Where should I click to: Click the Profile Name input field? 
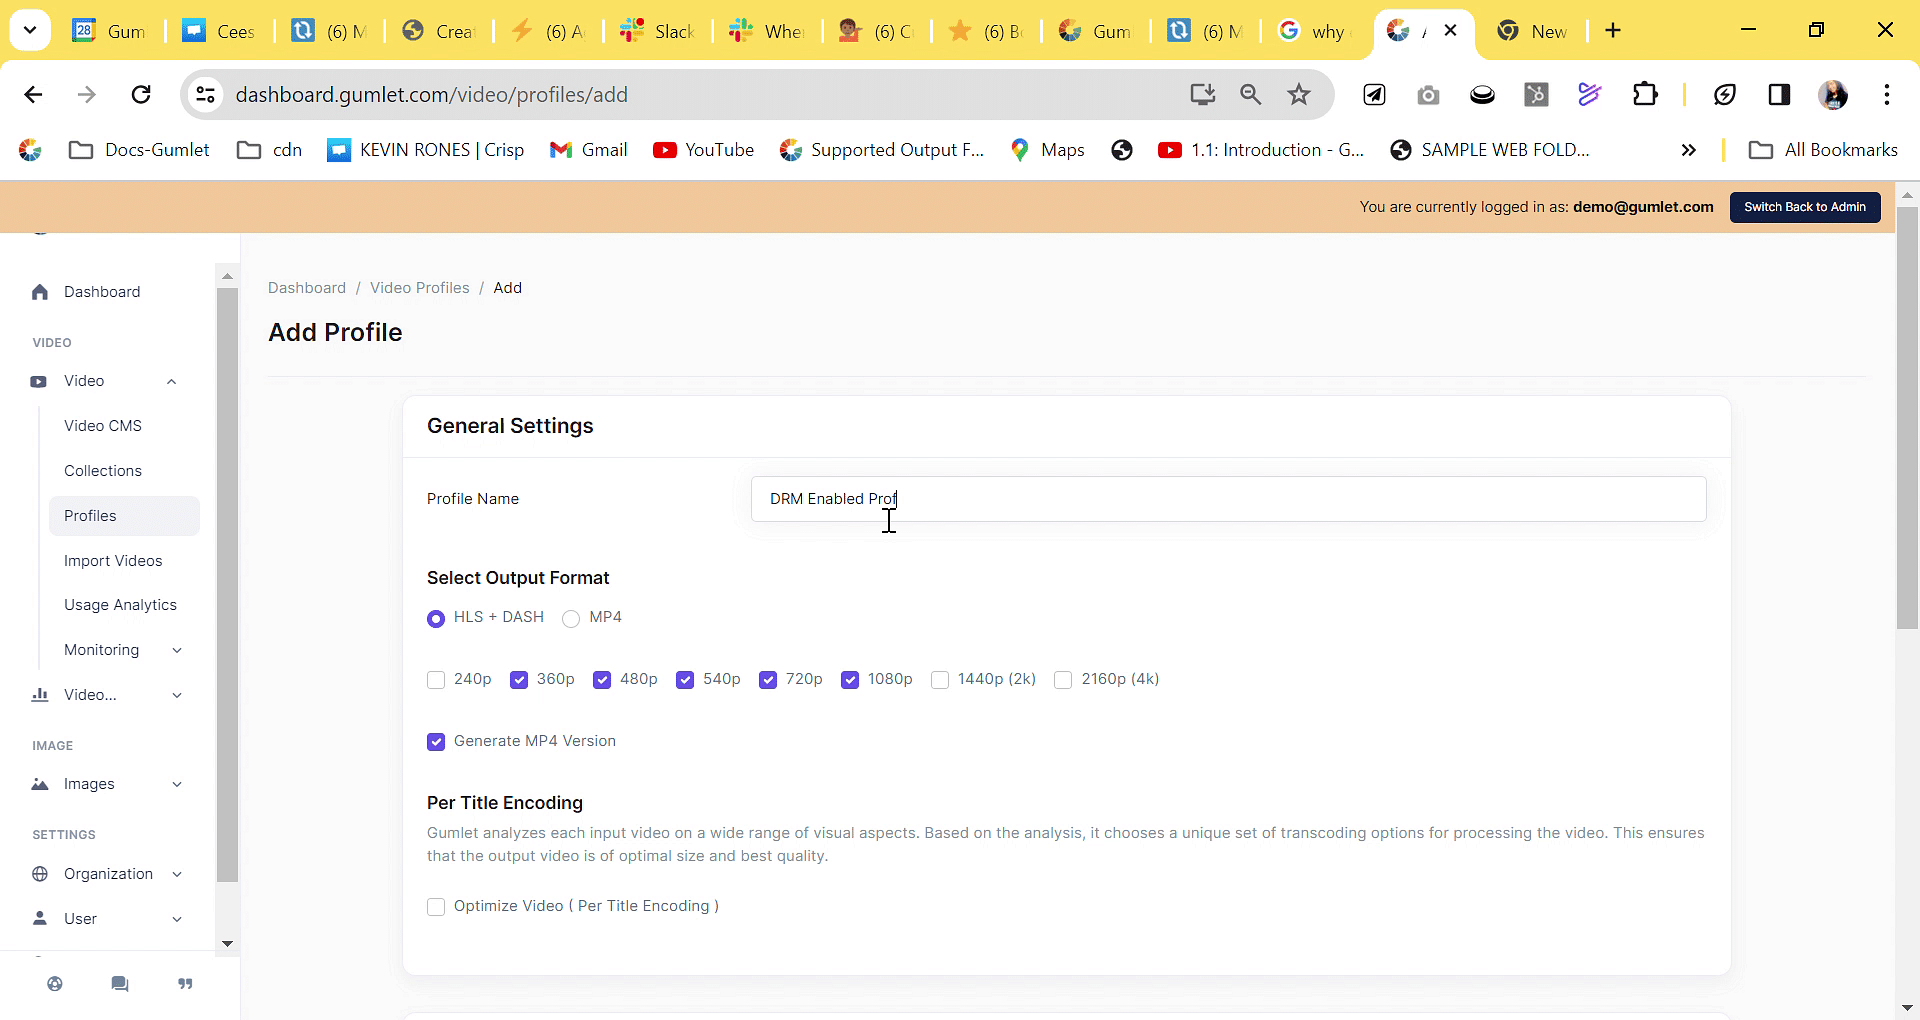tap(1228, 499)
